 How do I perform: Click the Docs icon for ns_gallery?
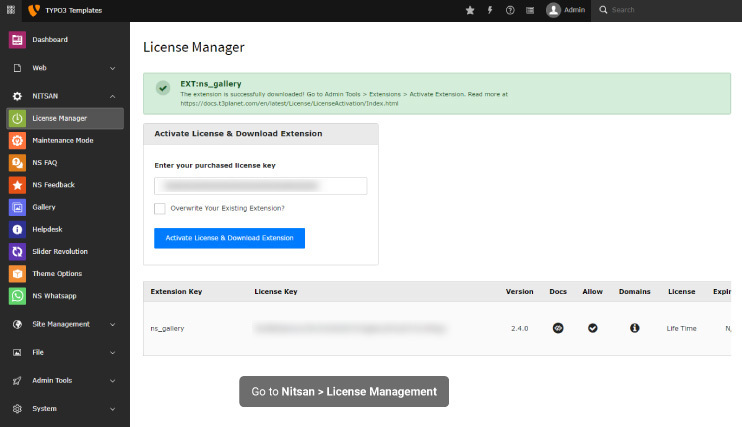click(x=558, y=328)
